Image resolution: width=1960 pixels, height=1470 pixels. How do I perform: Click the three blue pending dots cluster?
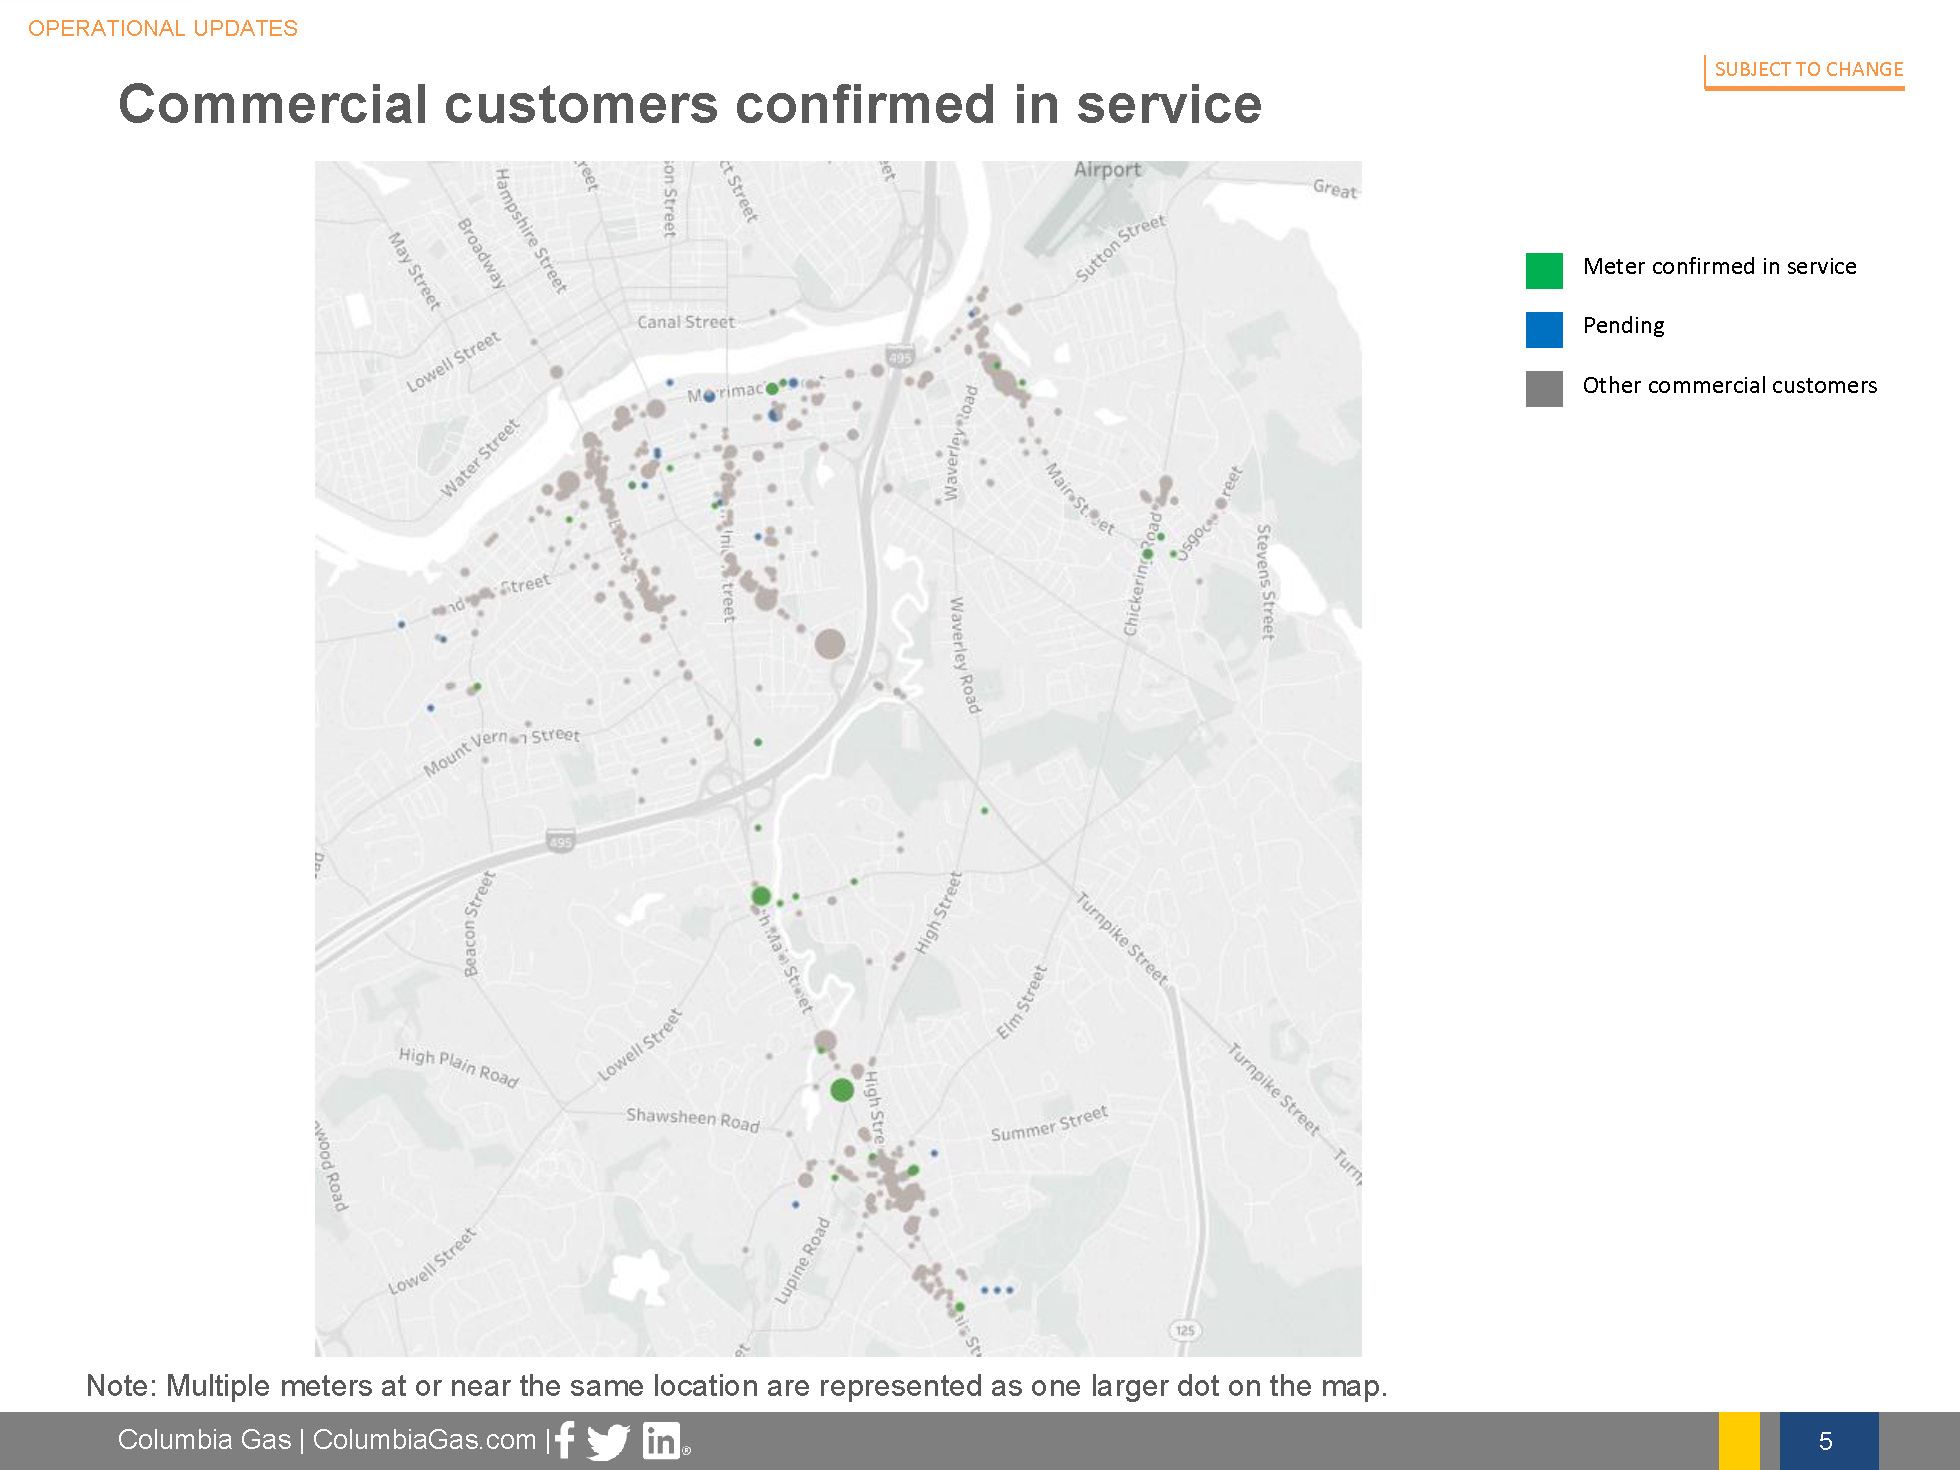pyautogui.click(x=997, y=1290)
